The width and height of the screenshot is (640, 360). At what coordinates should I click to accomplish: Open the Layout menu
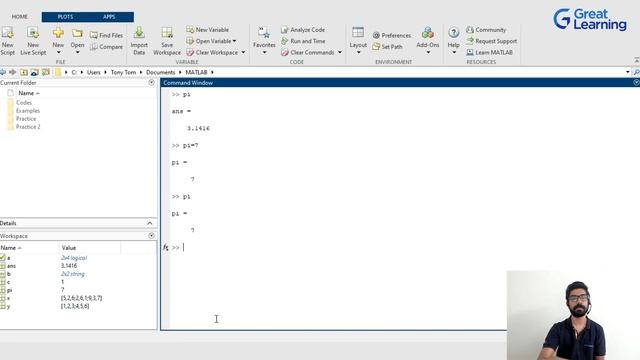coord(358,41)
